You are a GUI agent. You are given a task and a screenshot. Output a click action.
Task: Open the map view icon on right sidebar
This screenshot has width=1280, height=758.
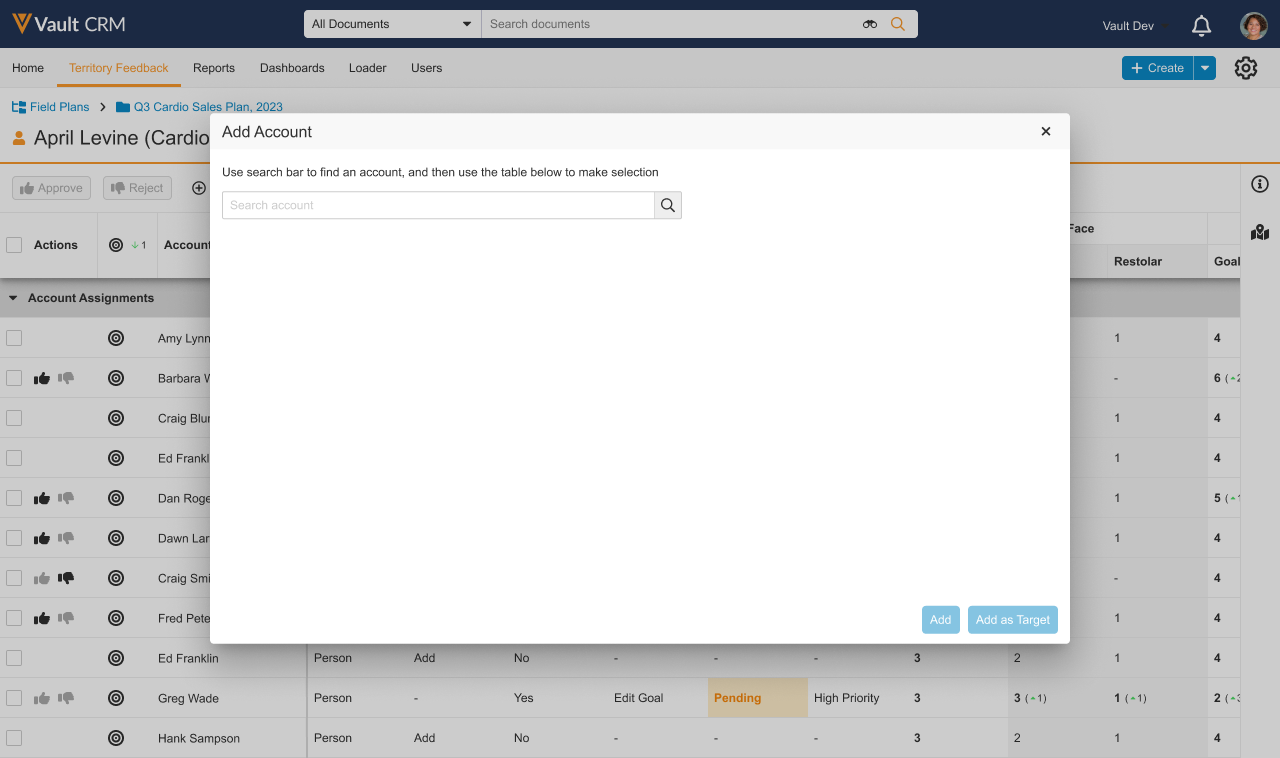tap(1260, 232)
